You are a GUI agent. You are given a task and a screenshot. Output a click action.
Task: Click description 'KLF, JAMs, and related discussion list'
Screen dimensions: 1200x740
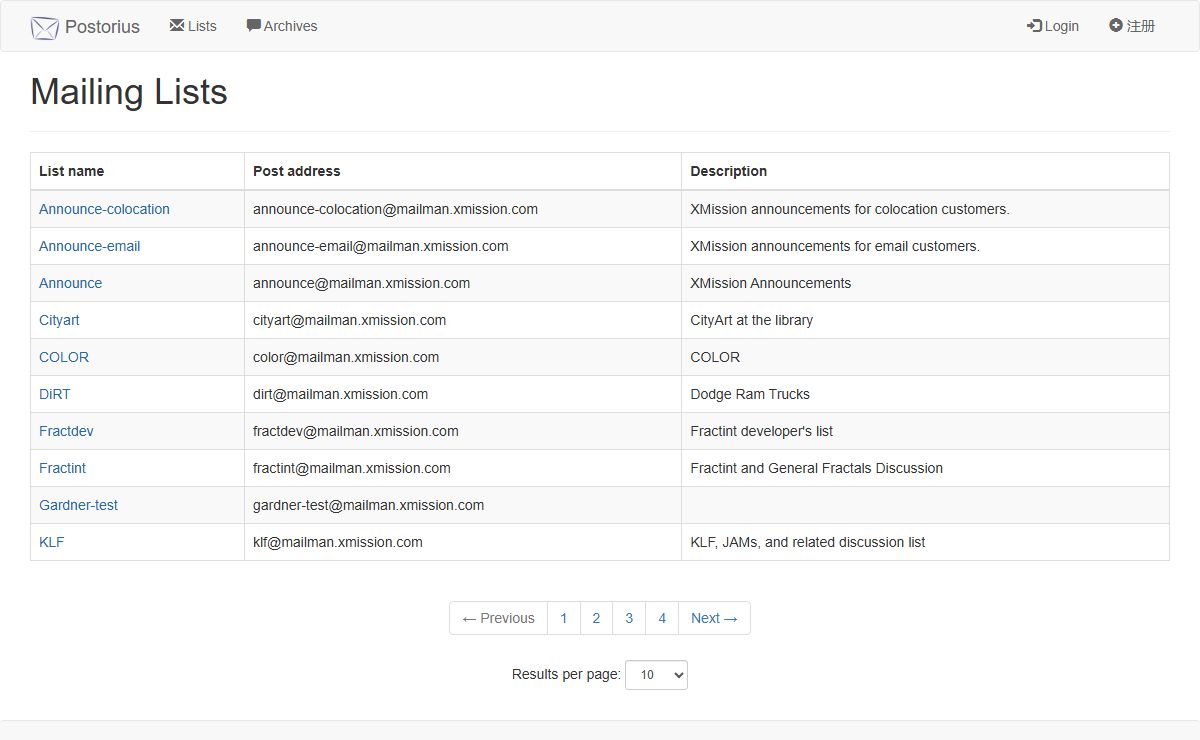[x=807, y=542]
